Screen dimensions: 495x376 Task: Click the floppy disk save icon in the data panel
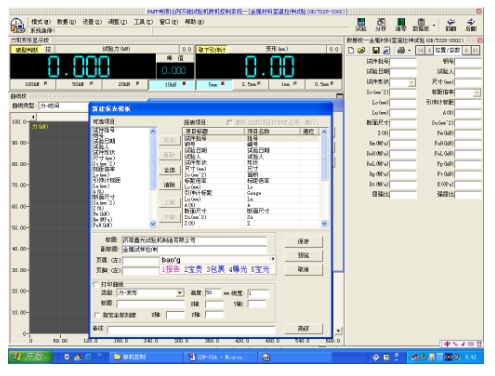(x=376, y=50)
